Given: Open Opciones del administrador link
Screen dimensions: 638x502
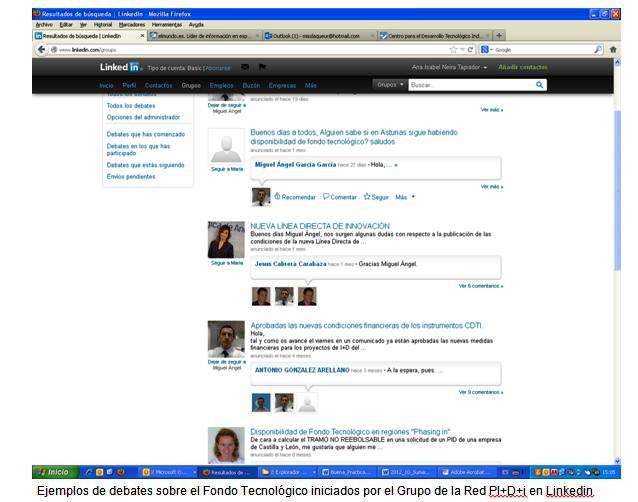Looking at the screenshot, I should coord(143,117).
